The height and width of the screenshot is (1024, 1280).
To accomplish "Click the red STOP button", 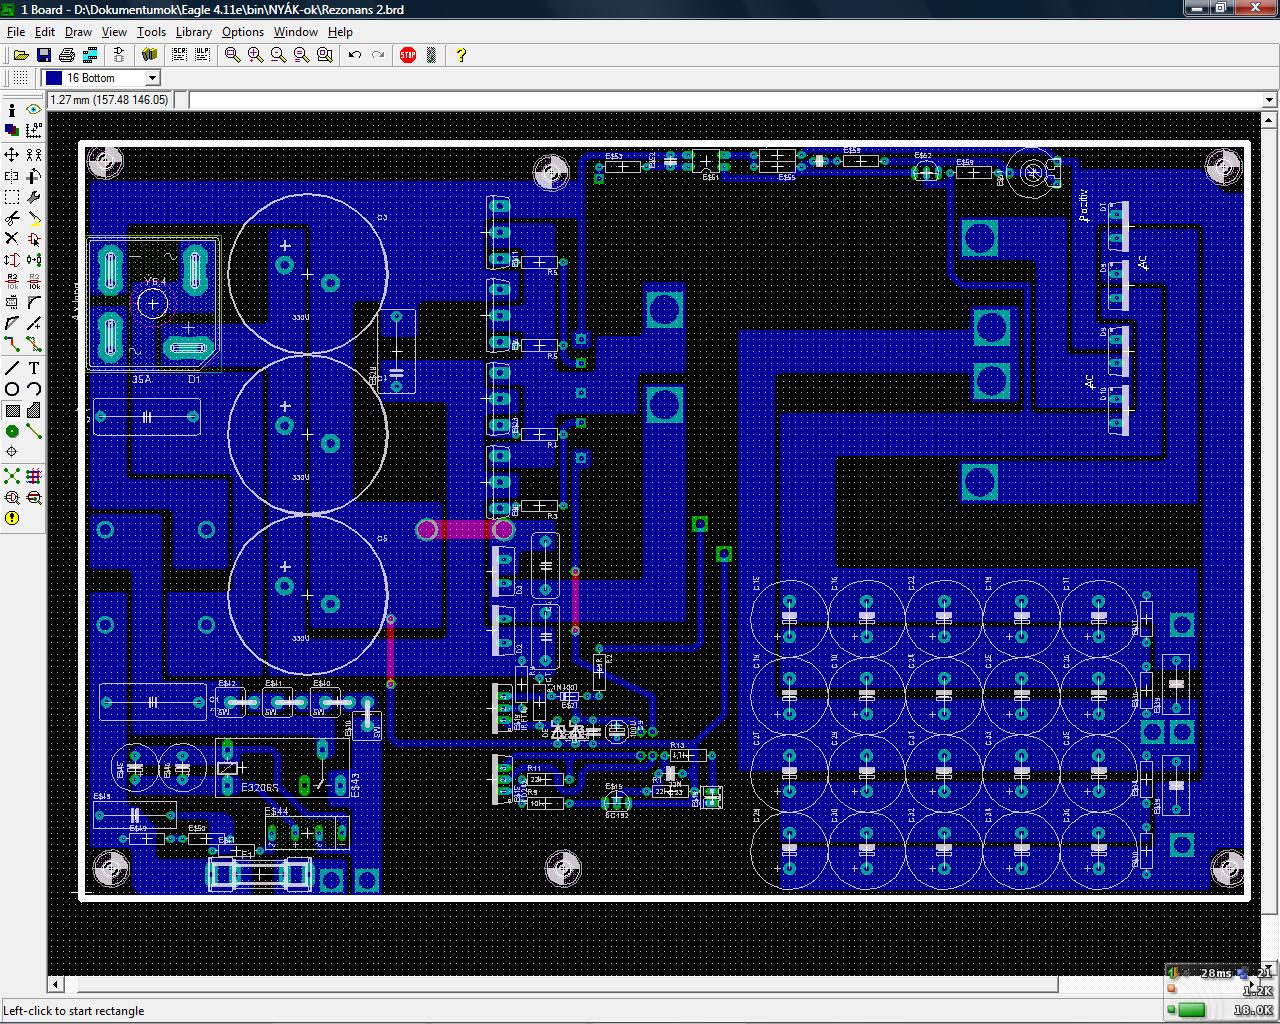I will 408,55.
